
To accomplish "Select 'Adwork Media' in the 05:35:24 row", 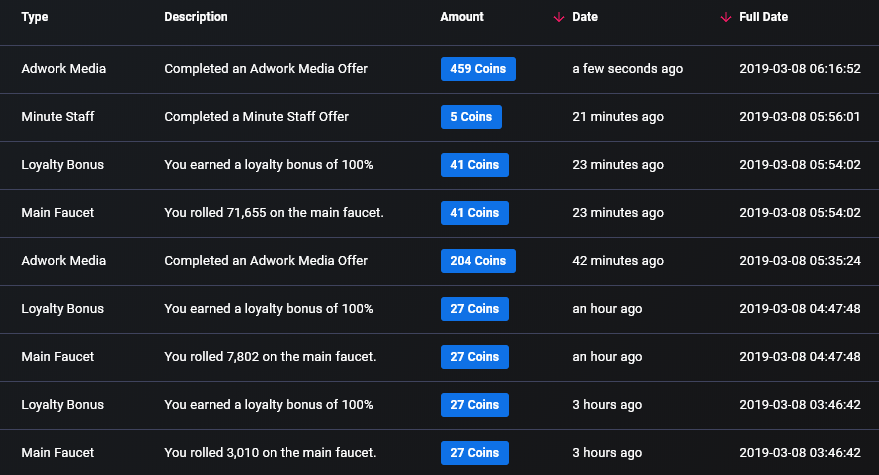I will [63, 261].
